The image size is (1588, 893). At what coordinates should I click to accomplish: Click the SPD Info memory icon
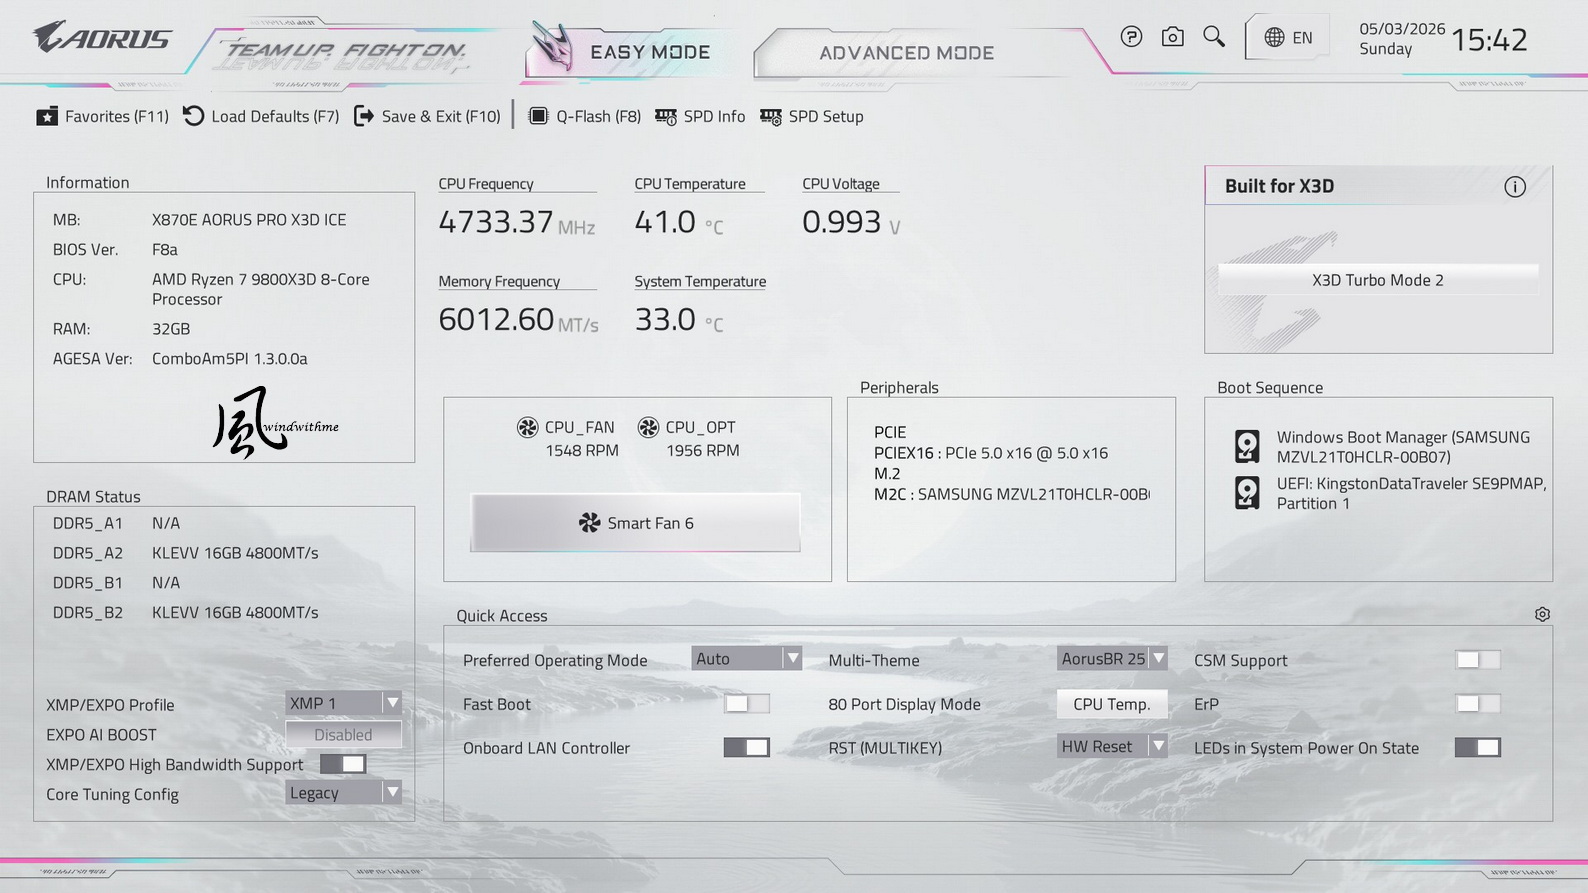[666, 116]
